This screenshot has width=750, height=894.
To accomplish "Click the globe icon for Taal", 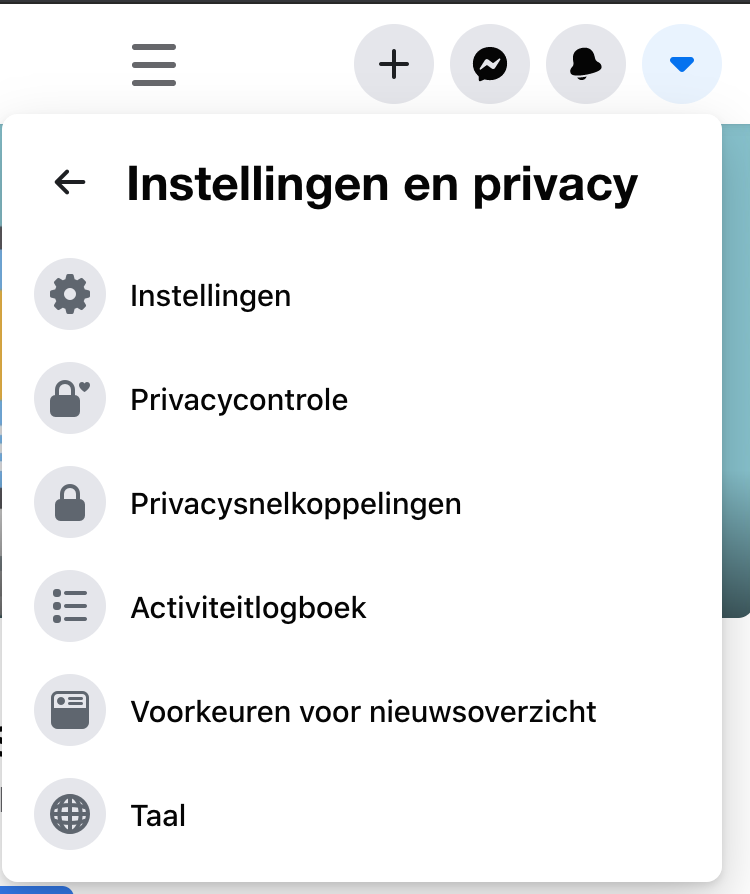I will coord(70,815).
